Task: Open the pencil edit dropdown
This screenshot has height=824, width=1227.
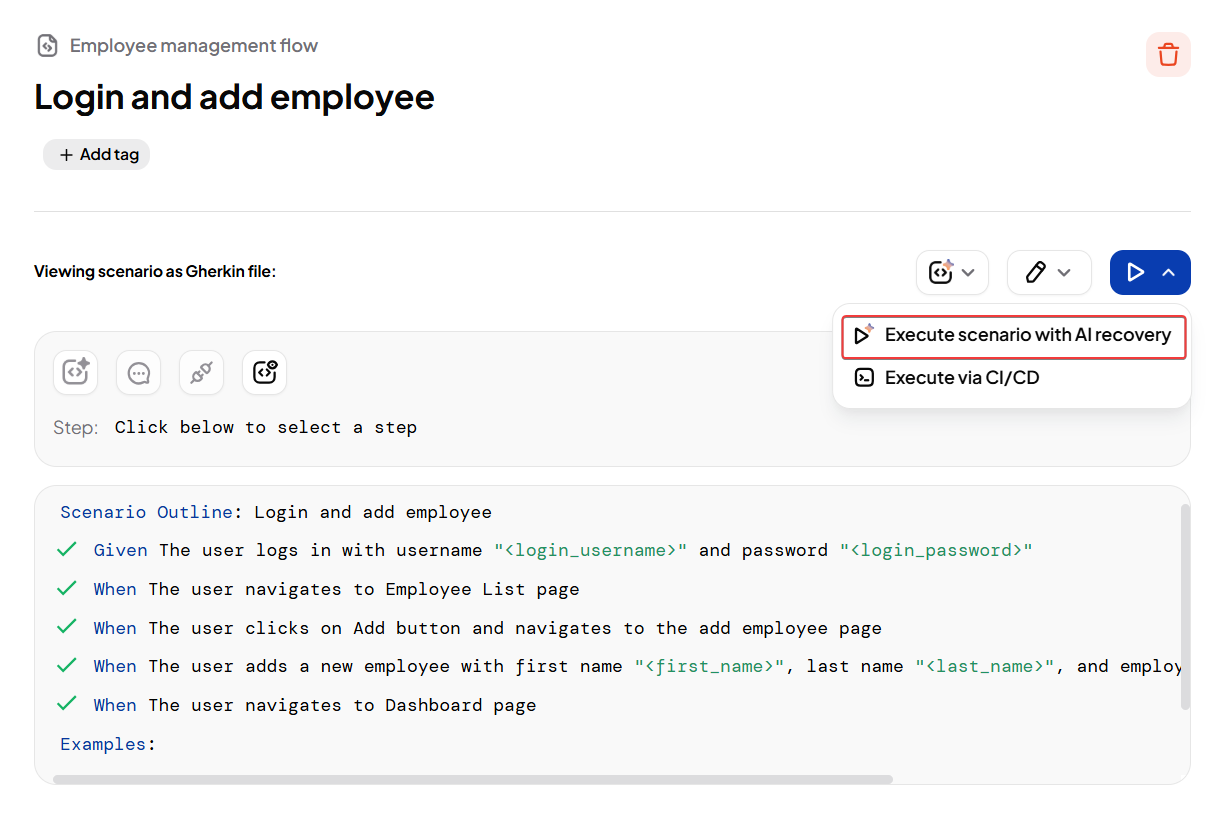Action: click(1049, 272)
